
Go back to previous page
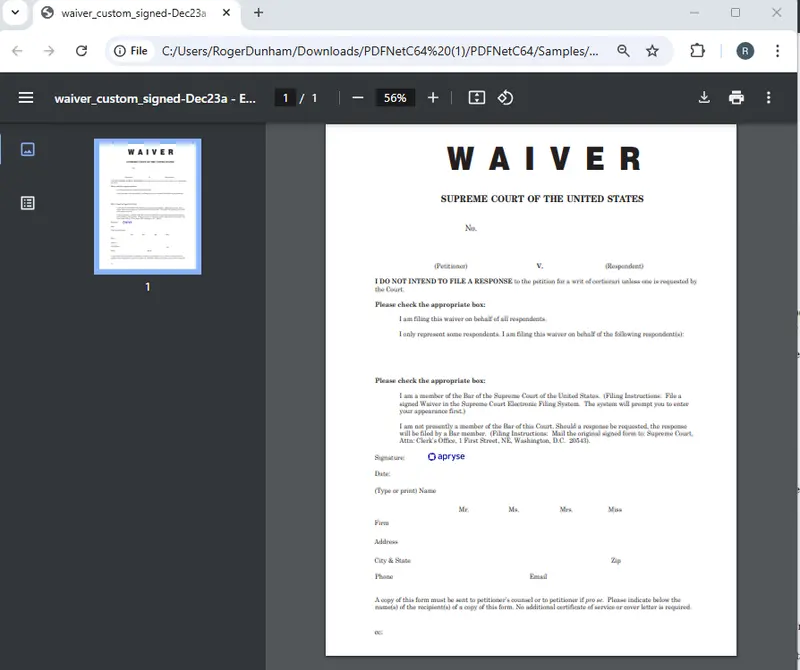[17, 51]
